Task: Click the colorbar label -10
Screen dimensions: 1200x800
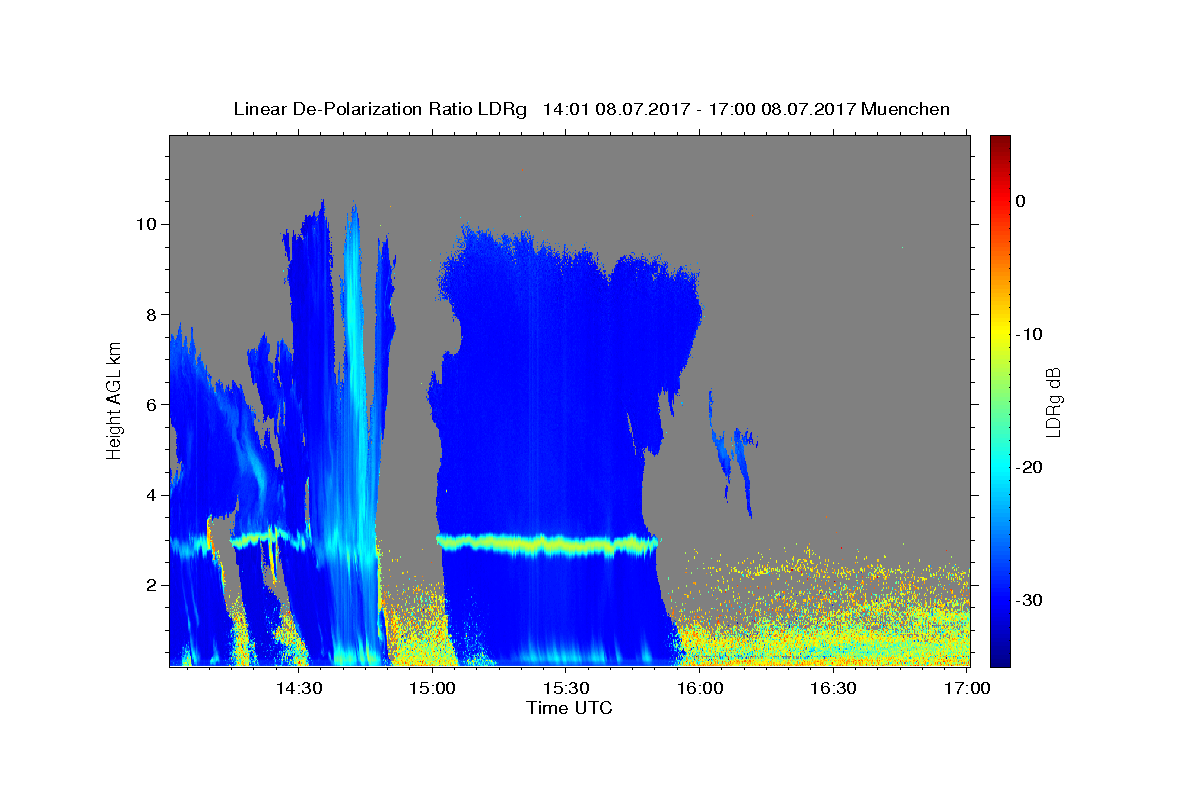Action: [x=1031, y=334]
